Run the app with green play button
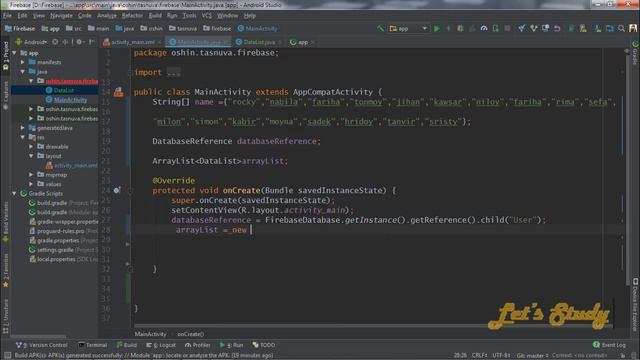 coord(437,28)
